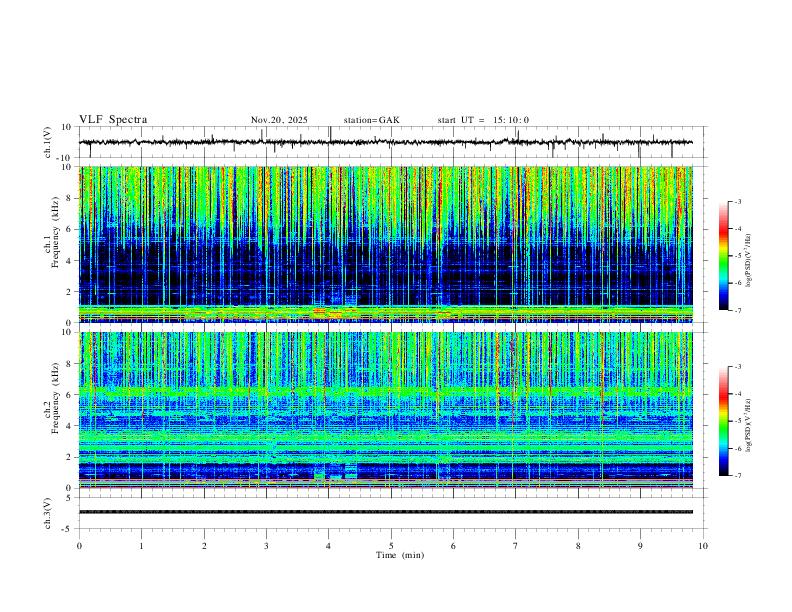Click the "VLF Spectra" title text
The height and width of the screenshot is (612, 792).
[x=113, y=120]
